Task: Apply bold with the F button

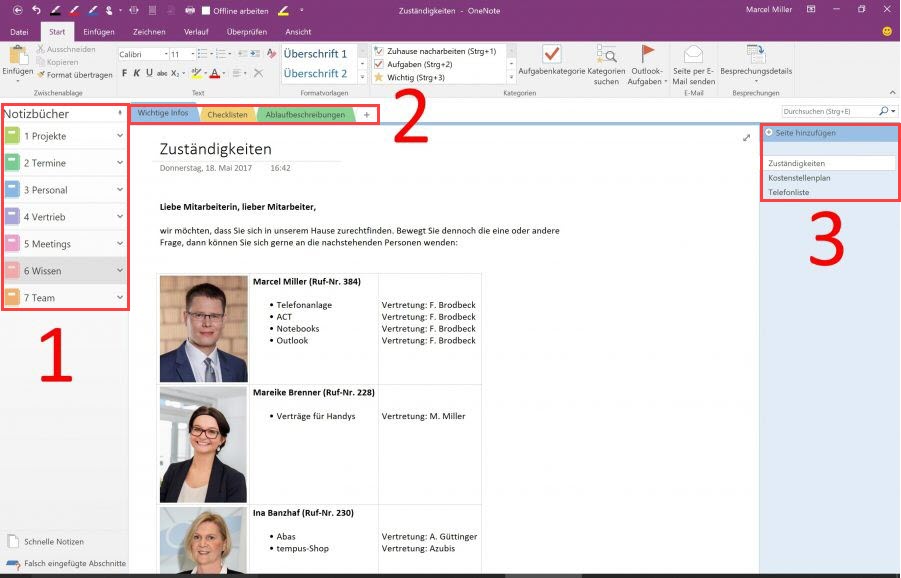Action: coord(124,73)
